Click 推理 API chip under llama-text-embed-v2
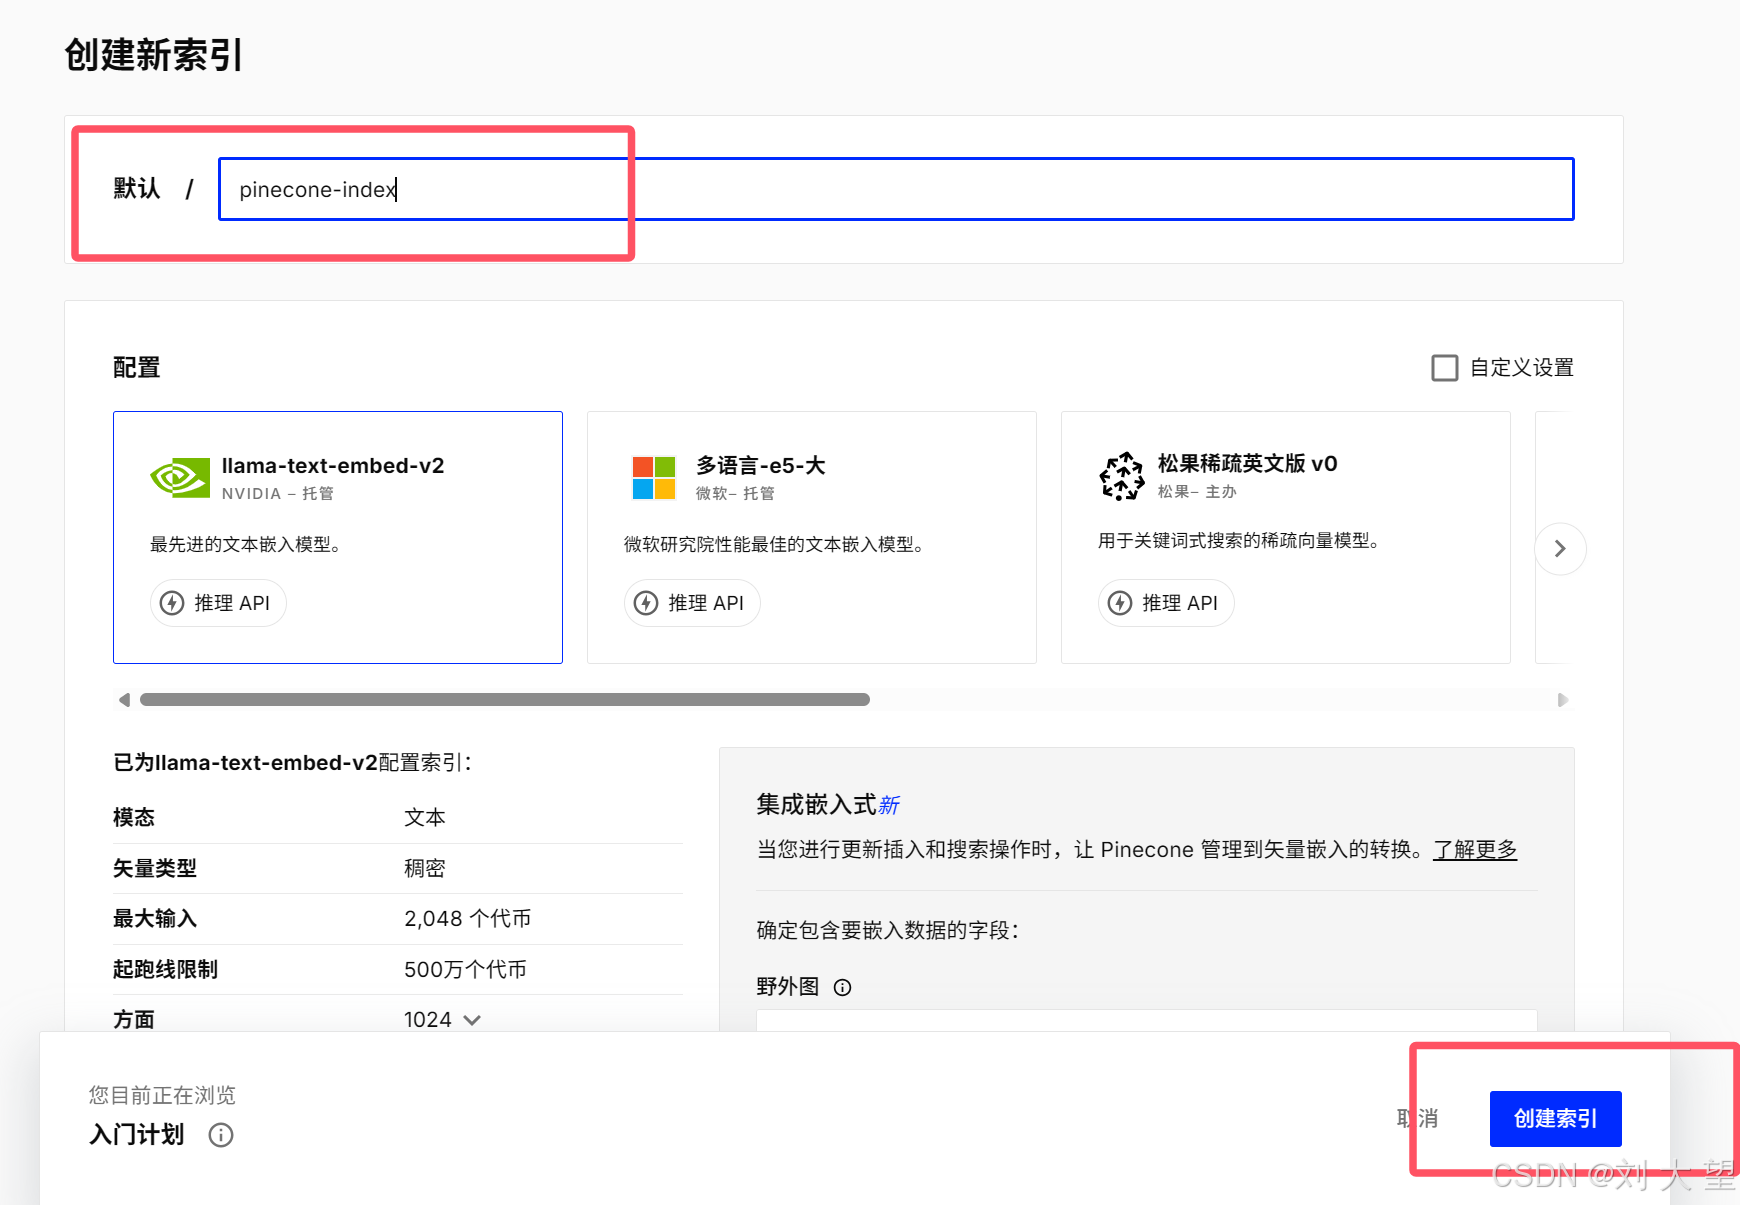The height and width of the screenshot is (1205, 1740). pos(218,603)
